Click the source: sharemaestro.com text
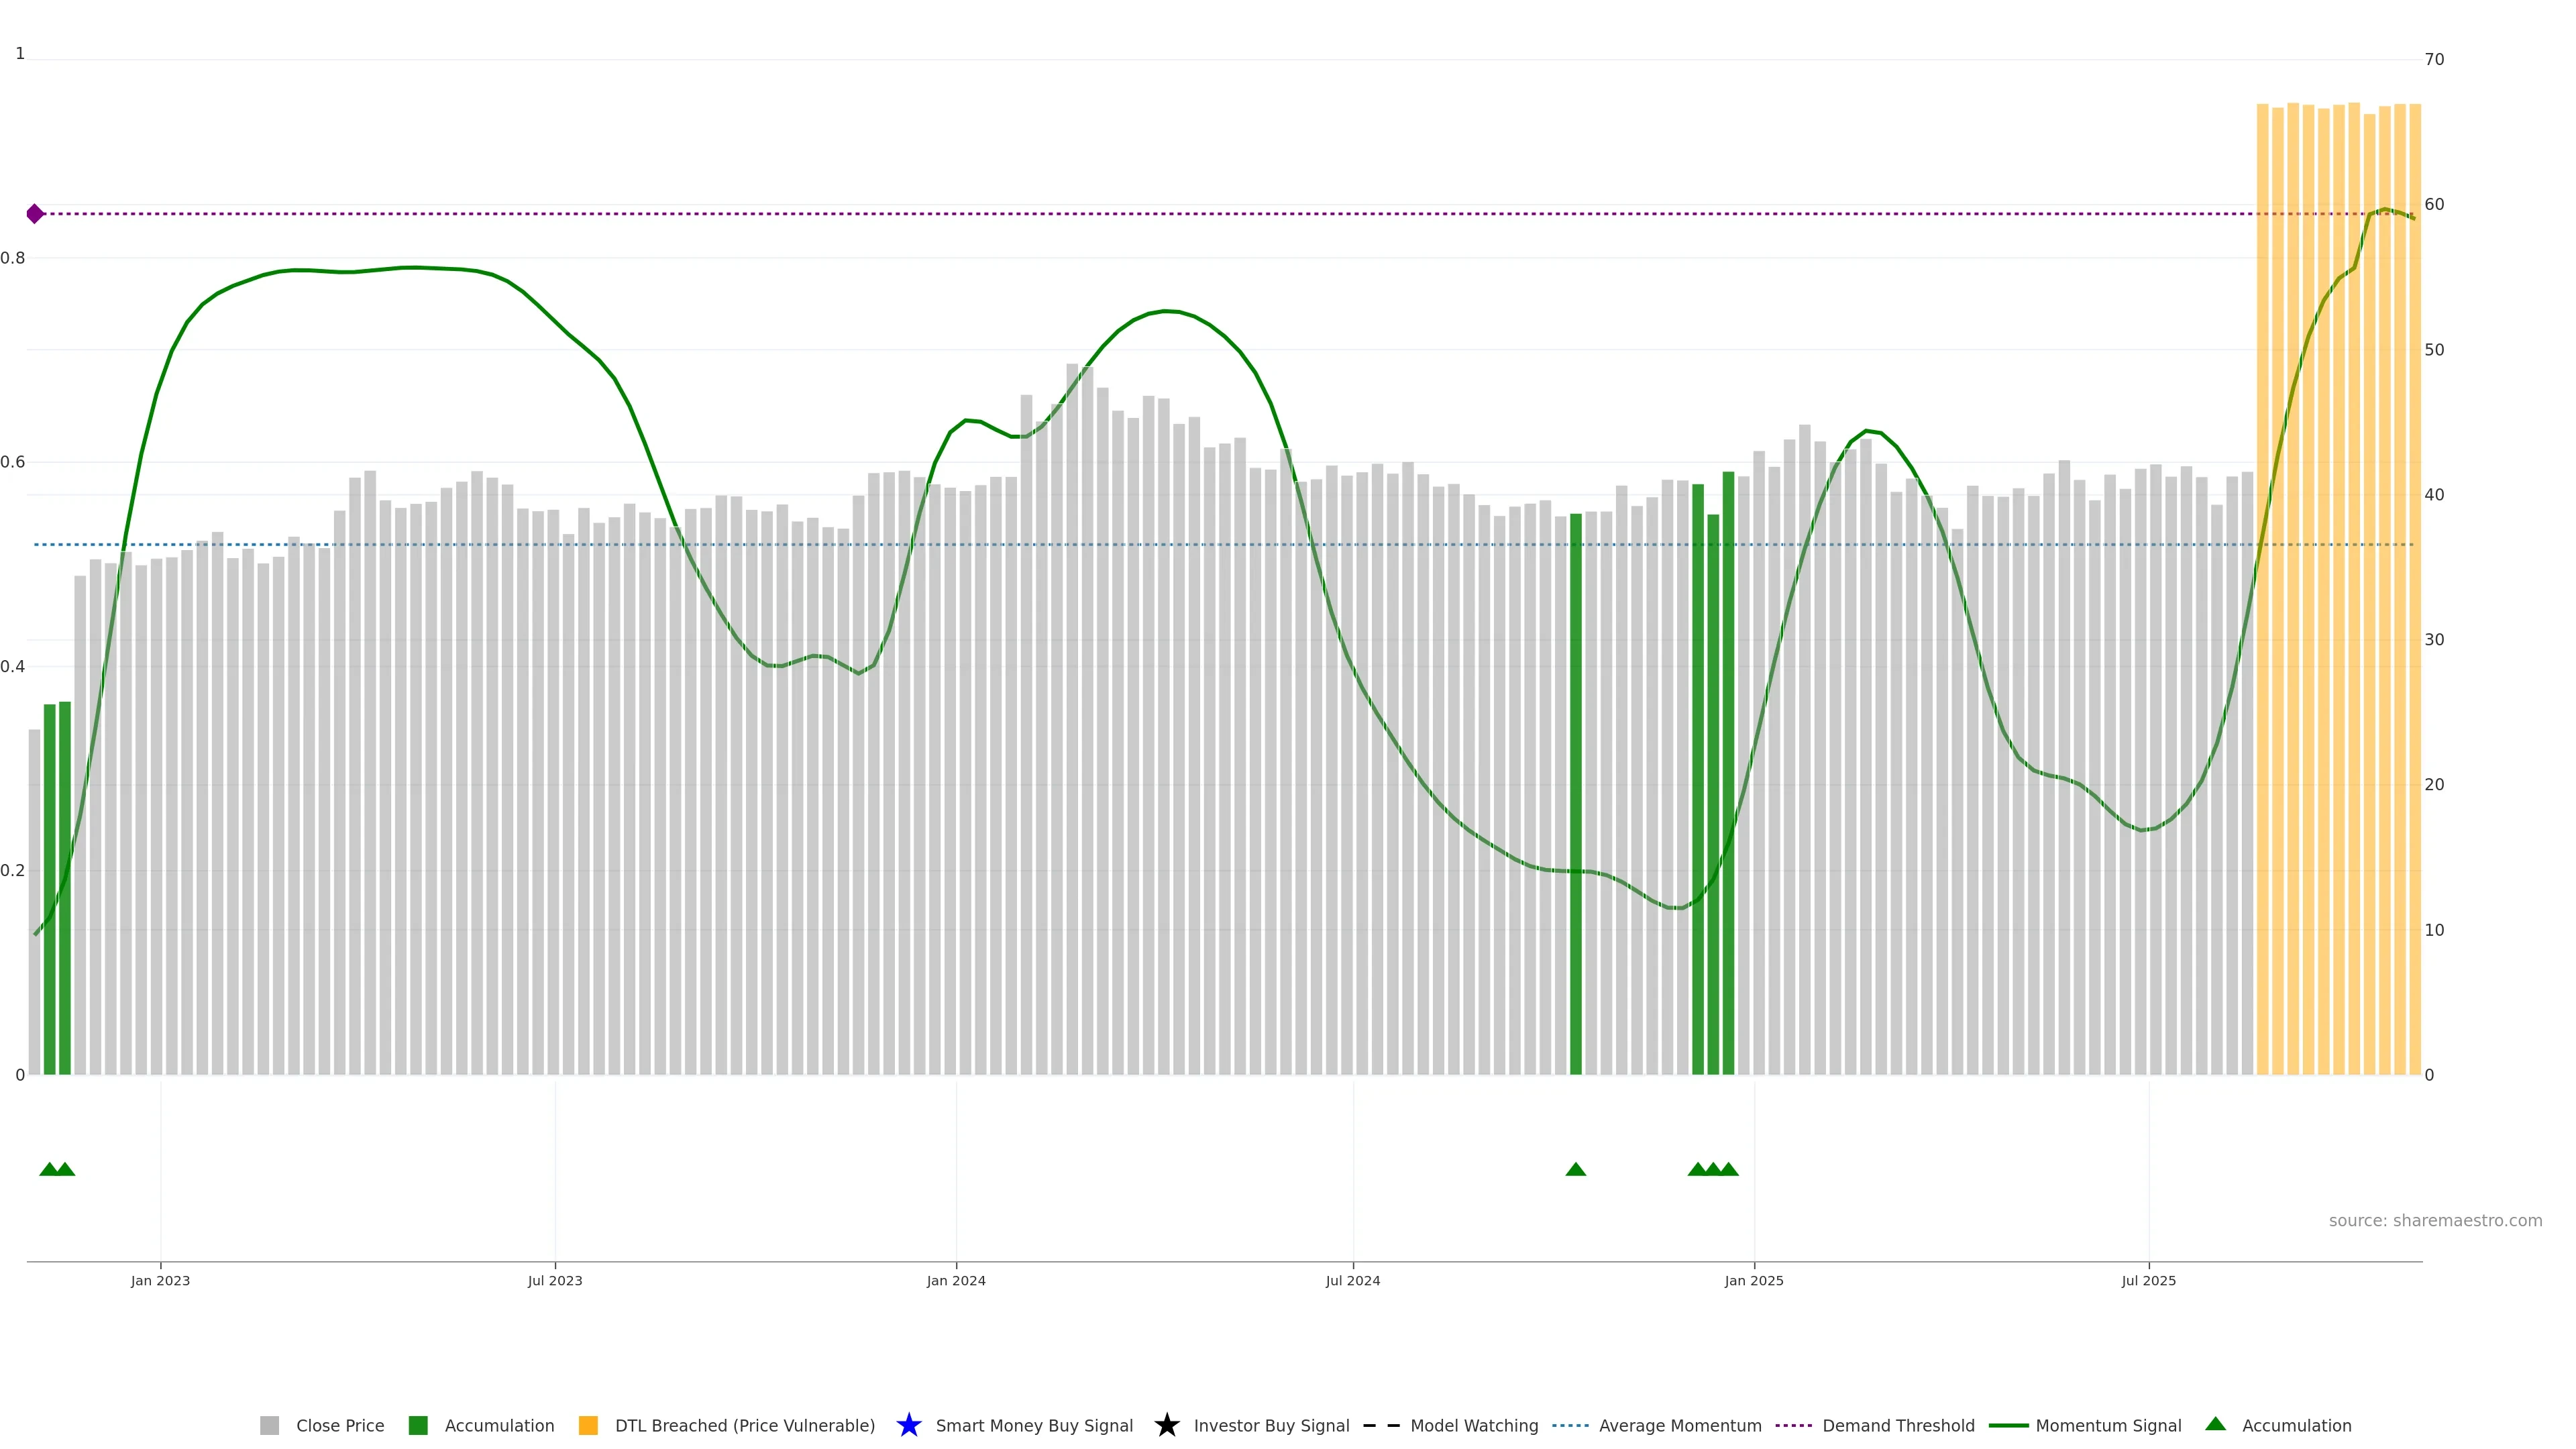Screen dimensions: 2576x1449 tap(2435, 1220)
